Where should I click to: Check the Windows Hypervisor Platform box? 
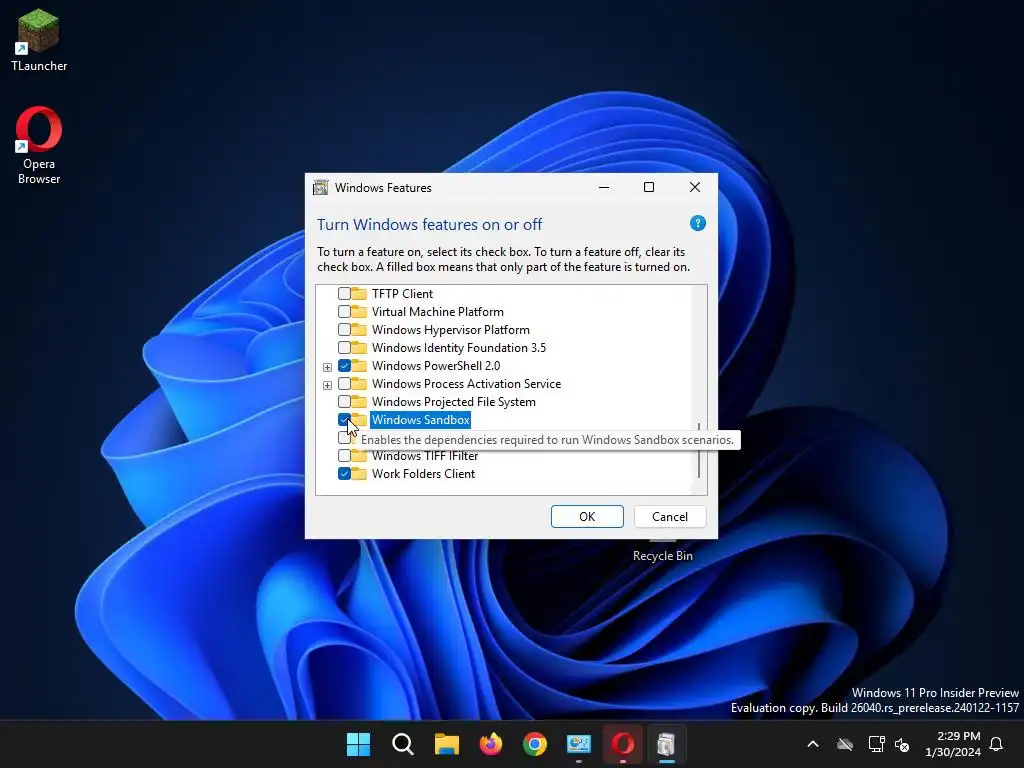[344, 329]
